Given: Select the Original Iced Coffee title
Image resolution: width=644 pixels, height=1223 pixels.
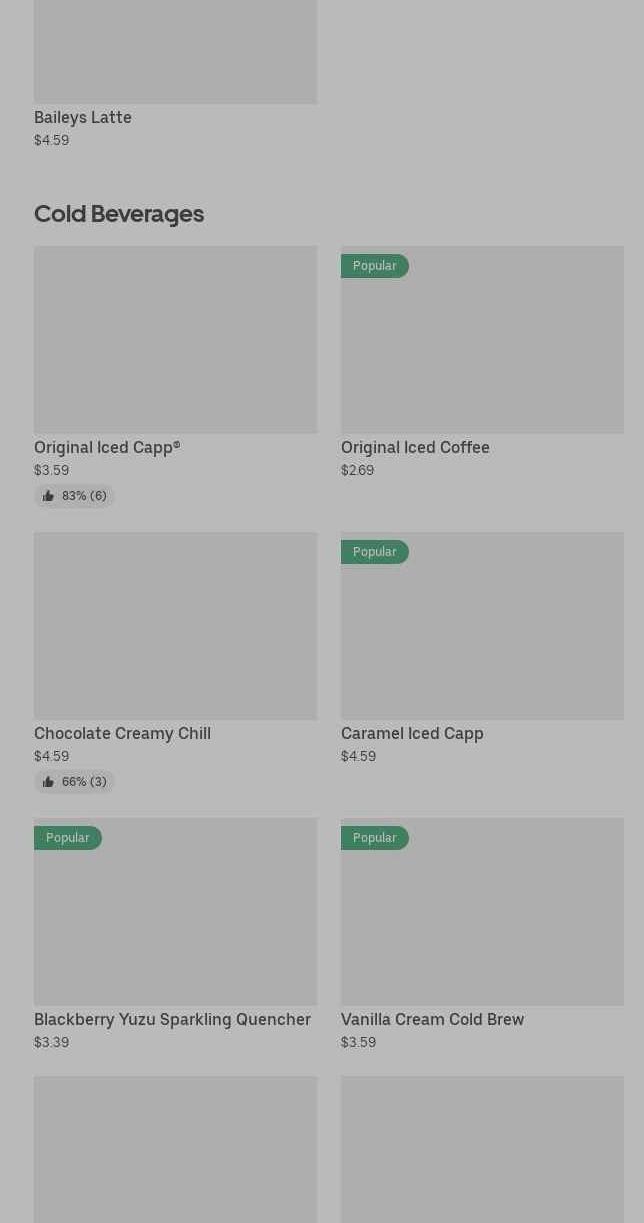Looking at the screenshot, I should click(415, 447).
